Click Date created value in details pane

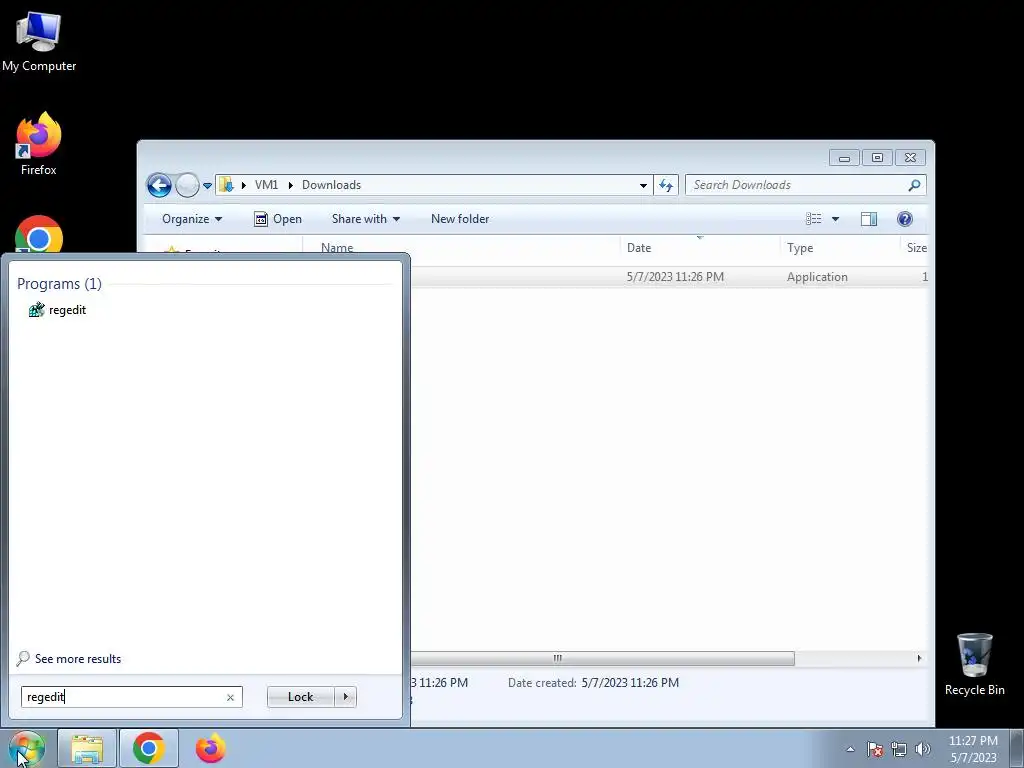pyautogui.click(x=630, y=682)
